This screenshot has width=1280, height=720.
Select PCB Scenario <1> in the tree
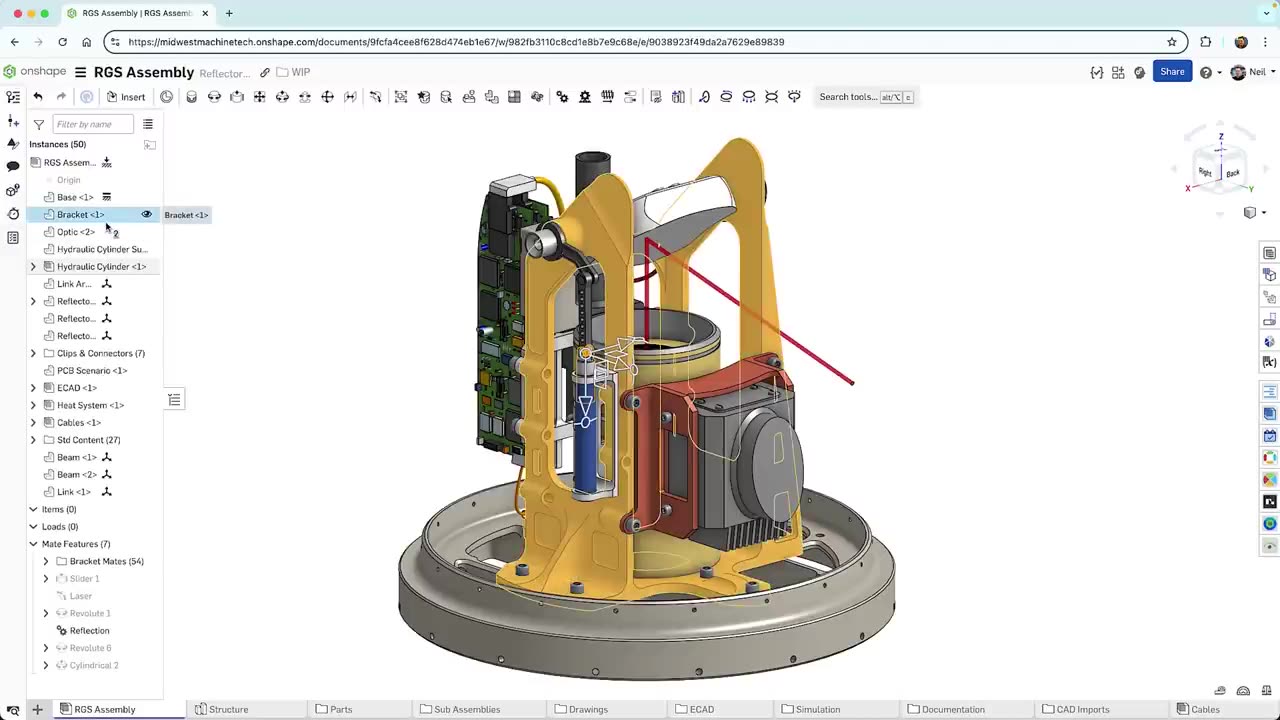(92, 371)
